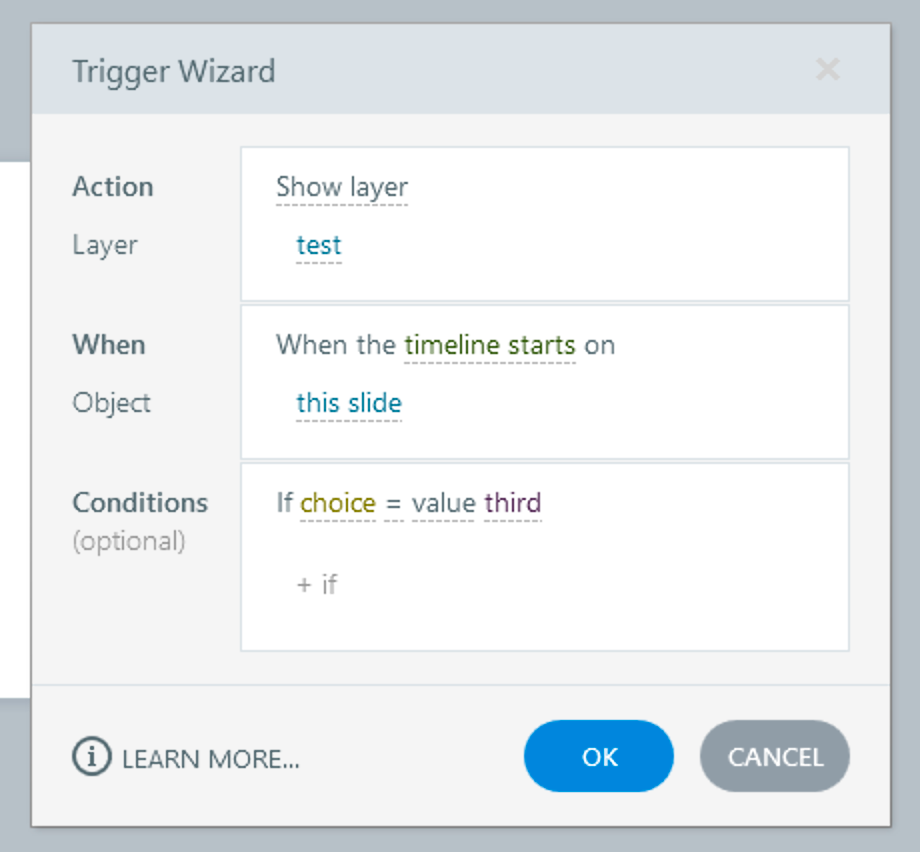Image resolution: width=920 pixels, height=852 pixels.
Task: Open the value type selector
Action: [x=442, y=503]
